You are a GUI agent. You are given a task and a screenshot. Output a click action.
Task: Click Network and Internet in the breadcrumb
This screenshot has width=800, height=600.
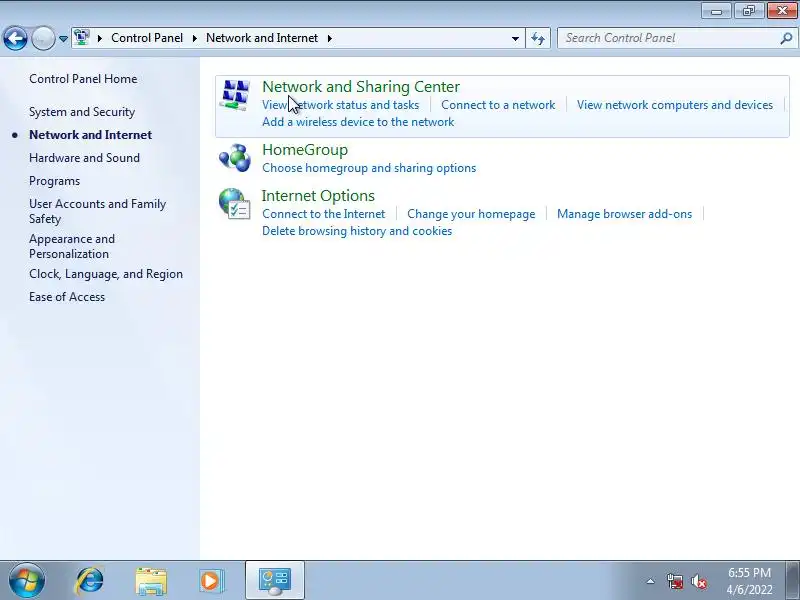click(x=262, y=38)
